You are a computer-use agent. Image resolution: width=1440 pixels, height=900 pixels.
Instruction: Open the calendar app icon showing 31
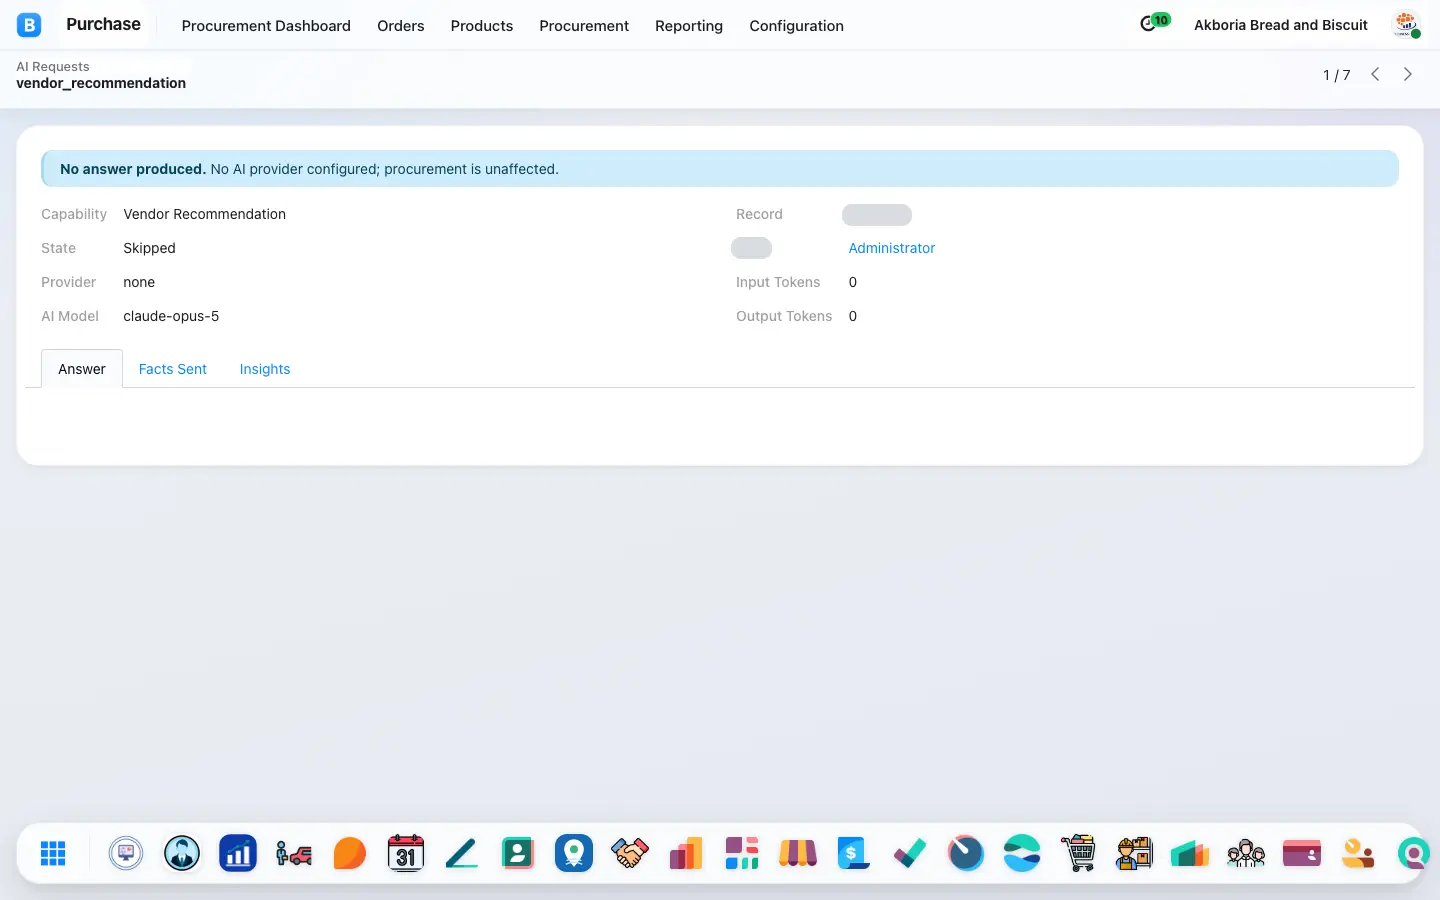click(x=406, y=853)
